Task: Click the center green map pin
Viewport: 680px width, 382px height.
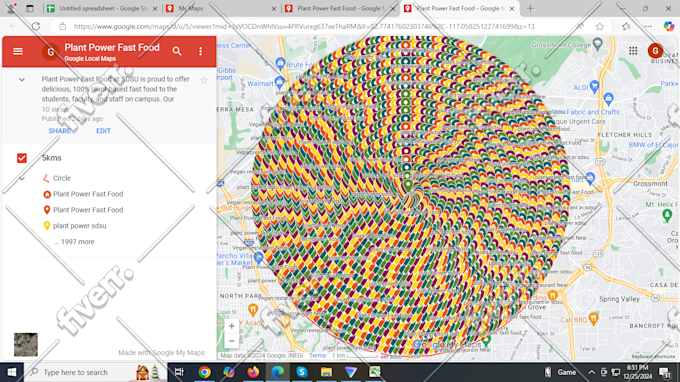Action: pyautogui.click(x=408, y=186)
